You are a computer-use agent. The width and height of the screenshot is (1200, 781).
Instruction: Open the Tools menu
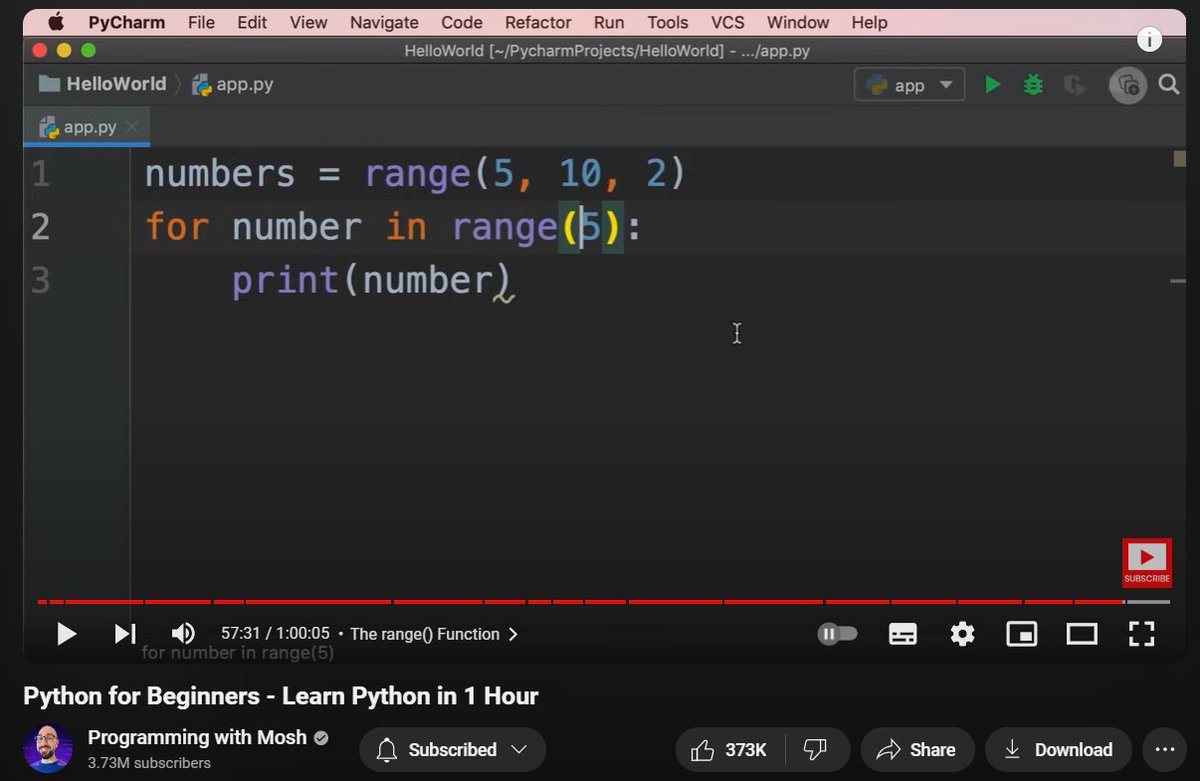click(x=667, y=22)
